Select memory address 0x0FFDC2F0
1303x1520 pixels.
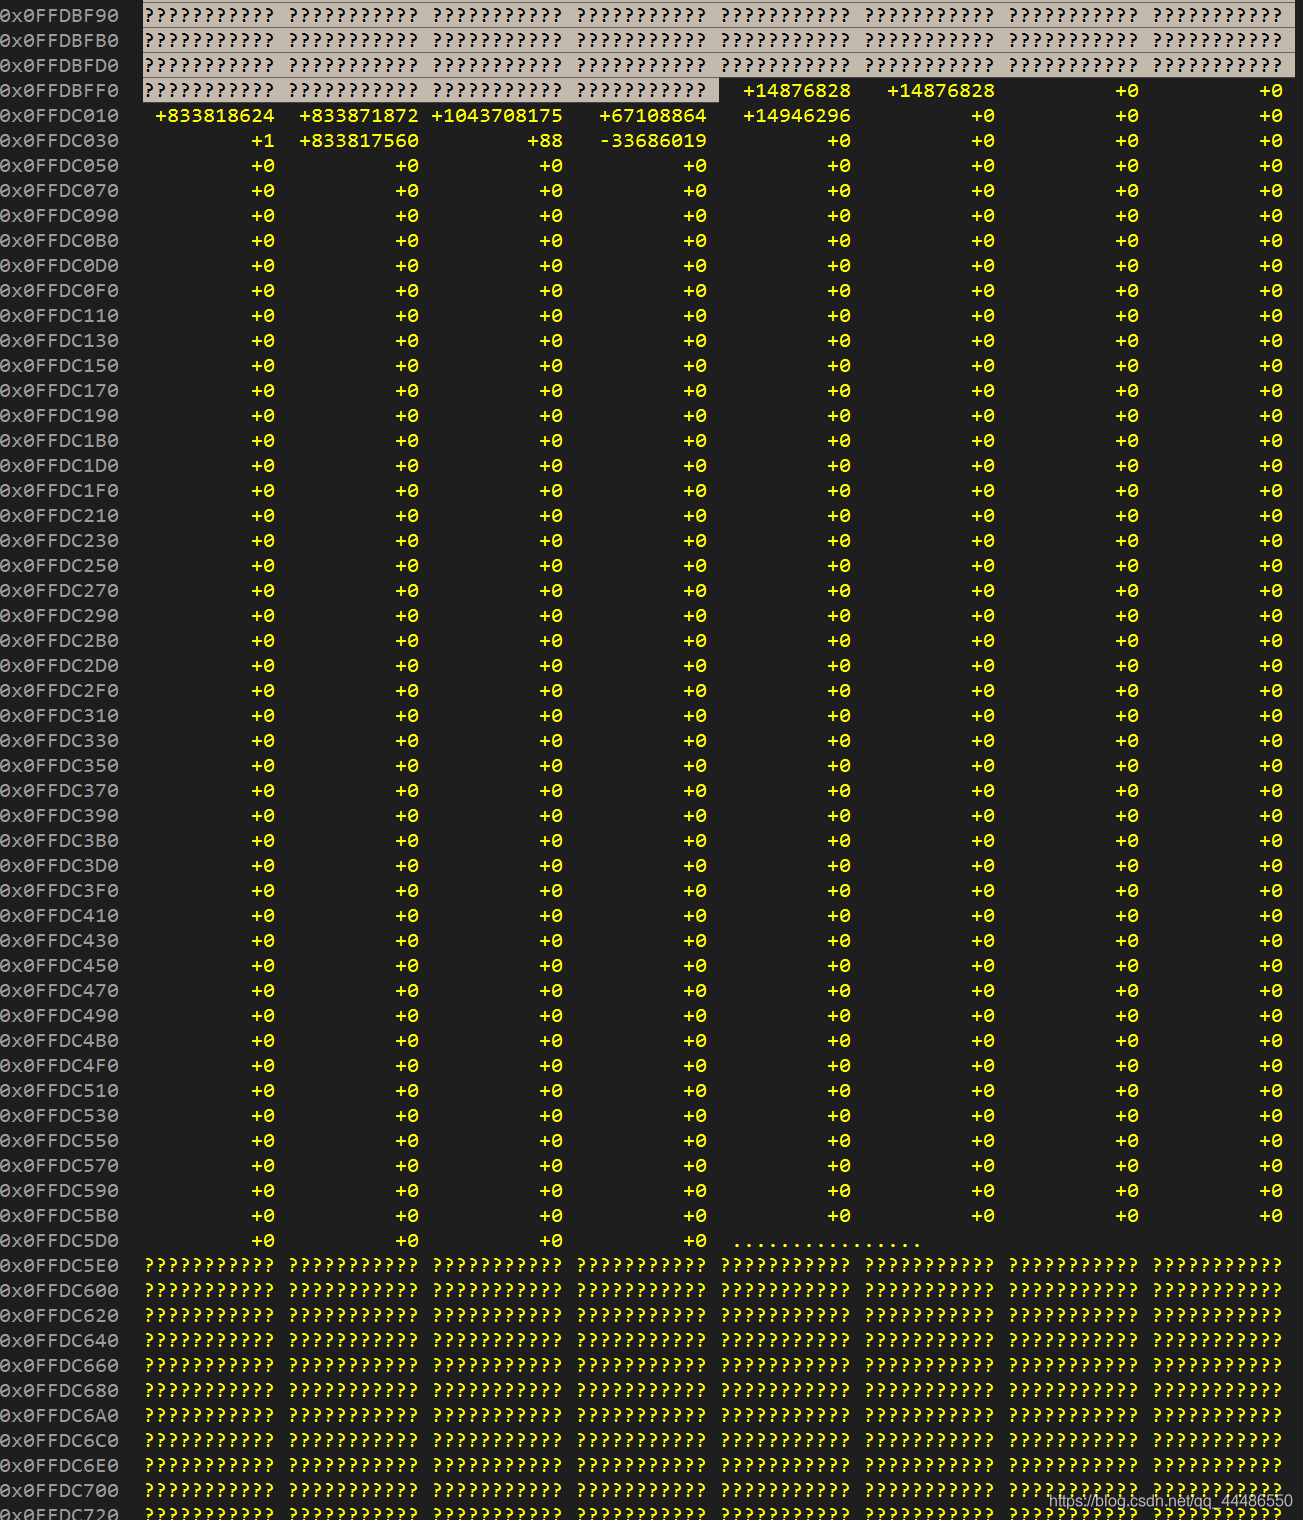pyautogui.click(x=59, y=691)
